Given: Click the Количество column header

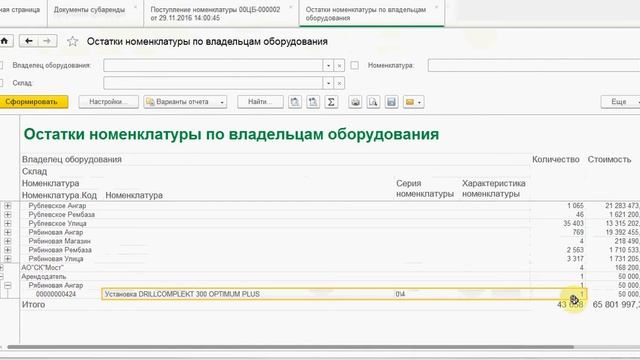Looking at the screenshot, I should (x=556, y=160).
